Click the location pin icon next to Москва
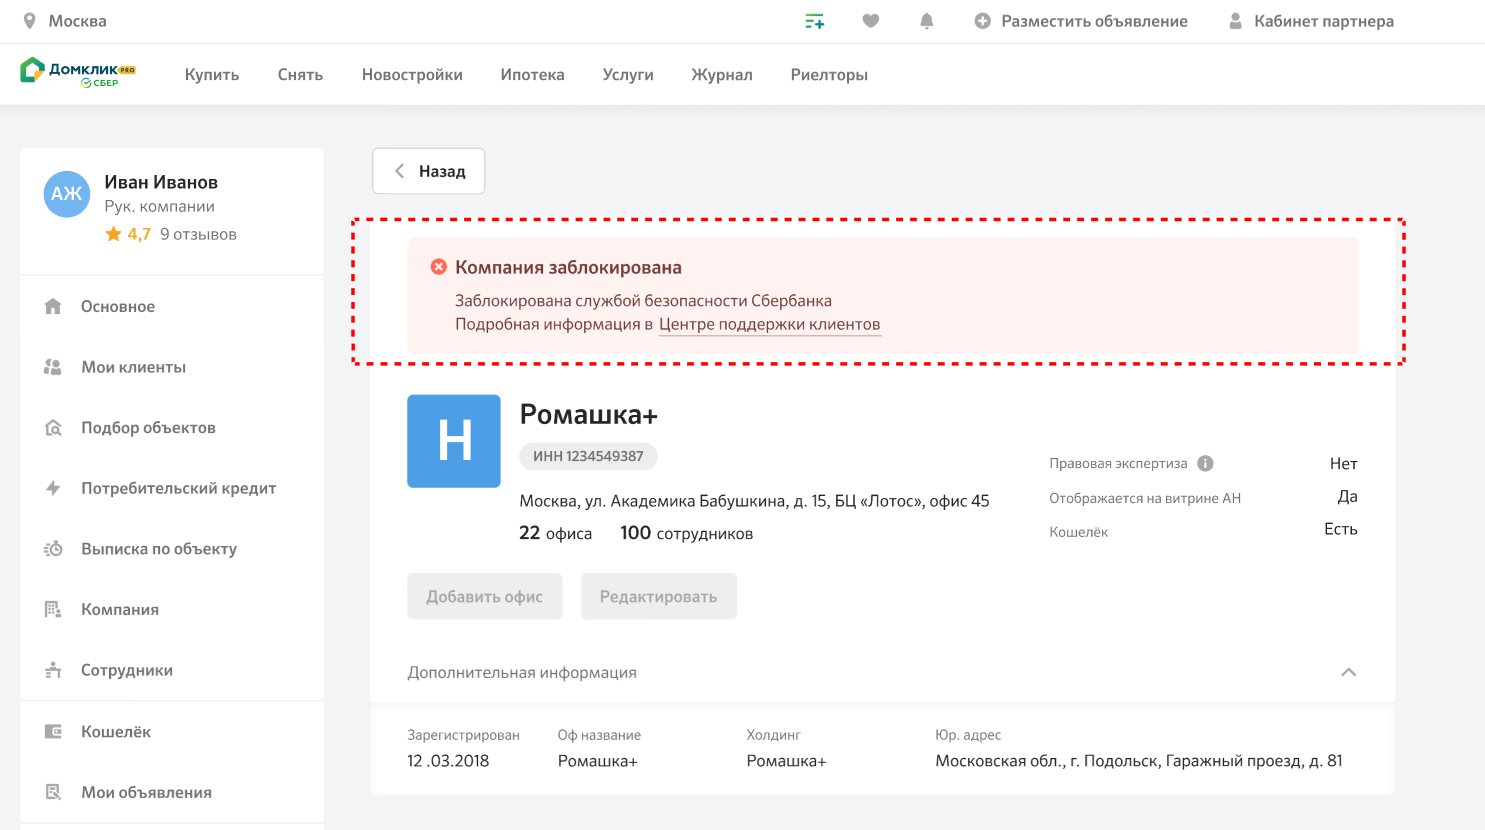Screen dimensions: 1485x830 30,21
